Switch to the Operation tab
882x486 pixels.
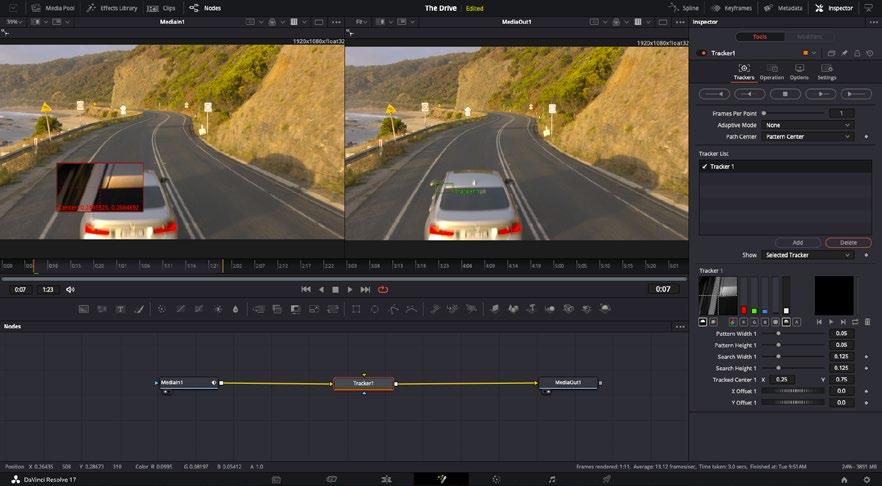pyautogui.click(x=771, y=71)
